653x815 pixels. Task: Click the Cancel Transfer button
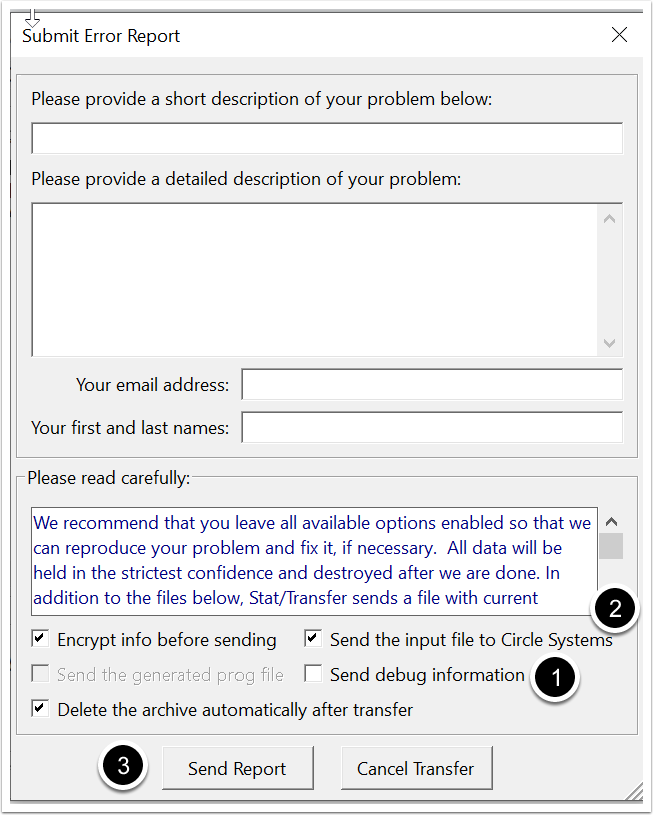[x=416, y=769]
